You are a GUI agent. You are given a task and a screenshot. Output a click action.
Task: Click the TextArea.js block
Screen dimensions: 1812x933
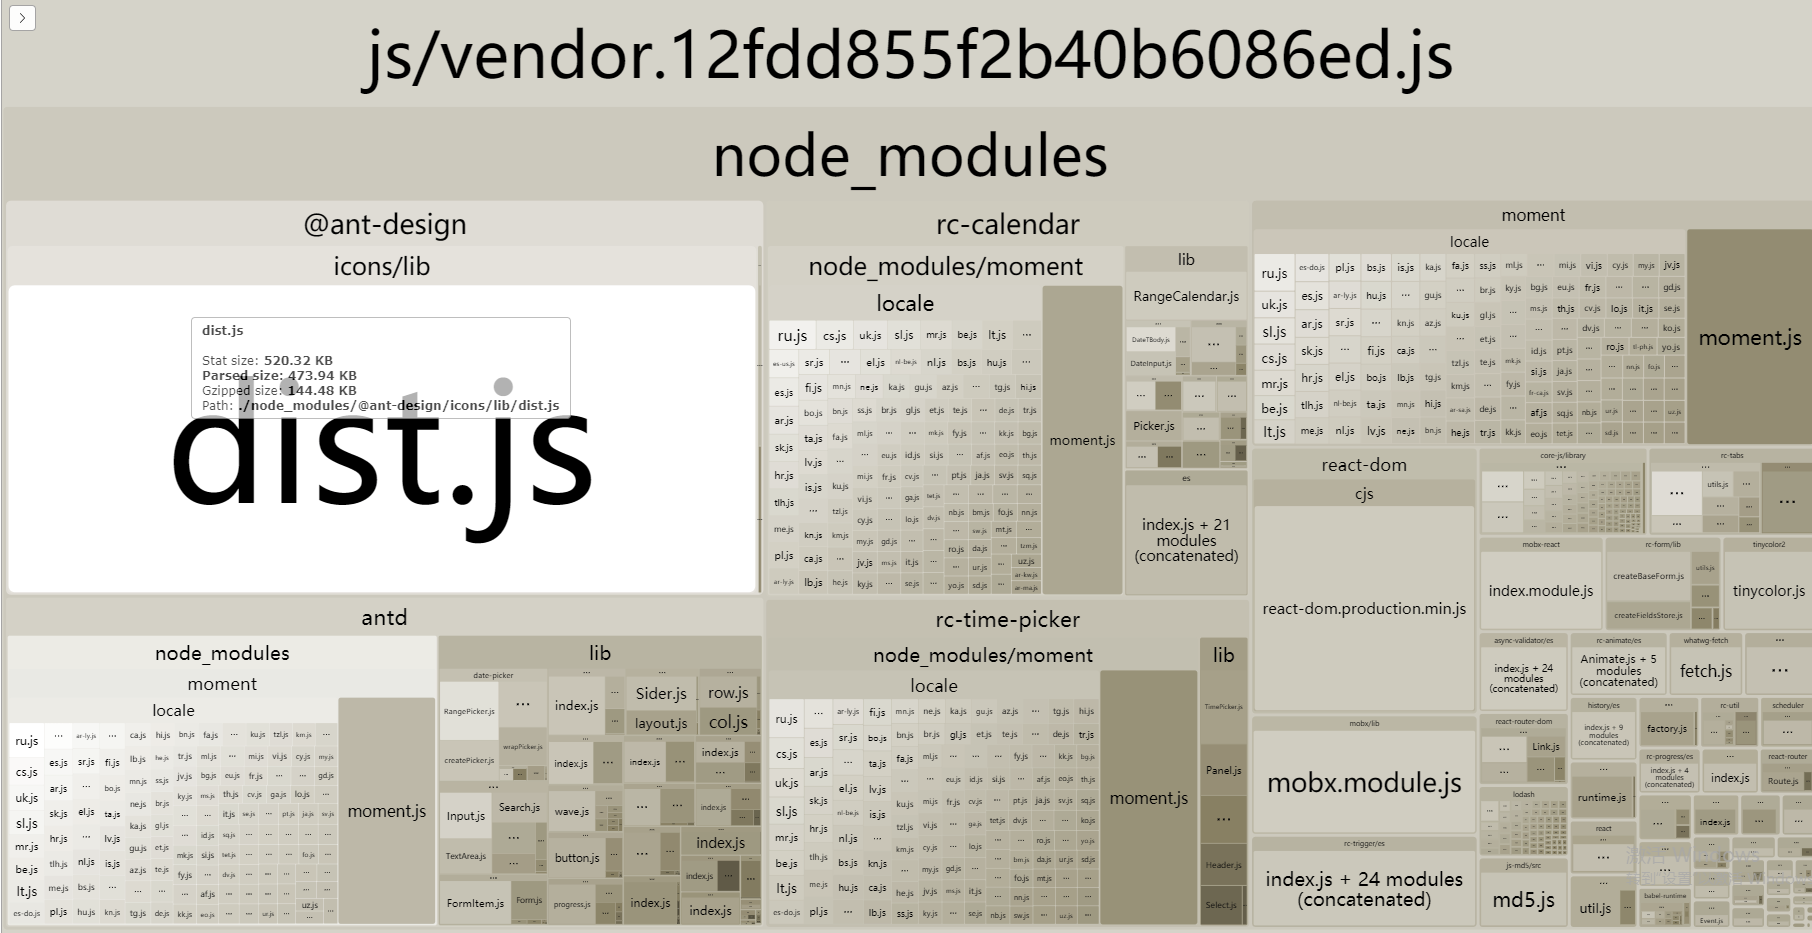tap(466, 856)
